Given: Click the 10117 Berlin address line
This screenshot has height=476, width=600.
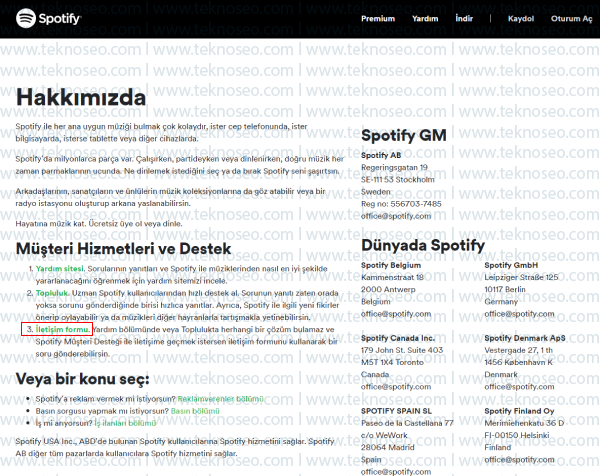Looking at the screenshot, I should (x=505, y=289).
